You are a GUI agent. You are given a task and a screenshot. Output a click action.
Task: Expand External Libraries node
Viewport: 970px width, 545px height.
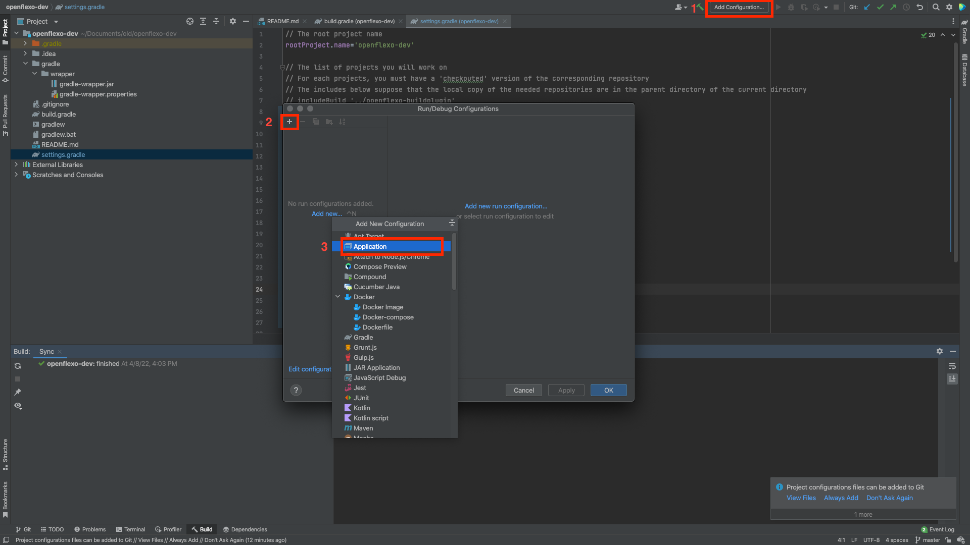[x=17, y=165]
